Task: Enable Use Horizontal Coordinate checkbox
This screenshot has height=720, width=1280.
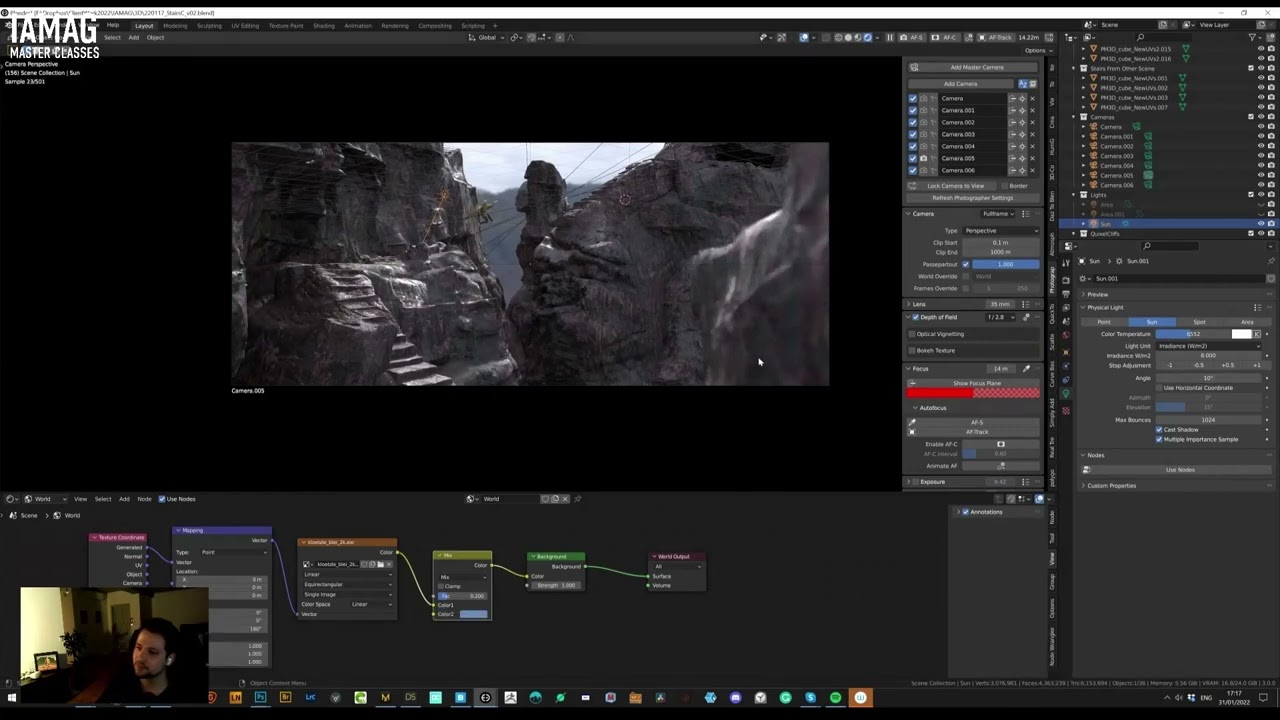Action: [x=1159, y=388]
